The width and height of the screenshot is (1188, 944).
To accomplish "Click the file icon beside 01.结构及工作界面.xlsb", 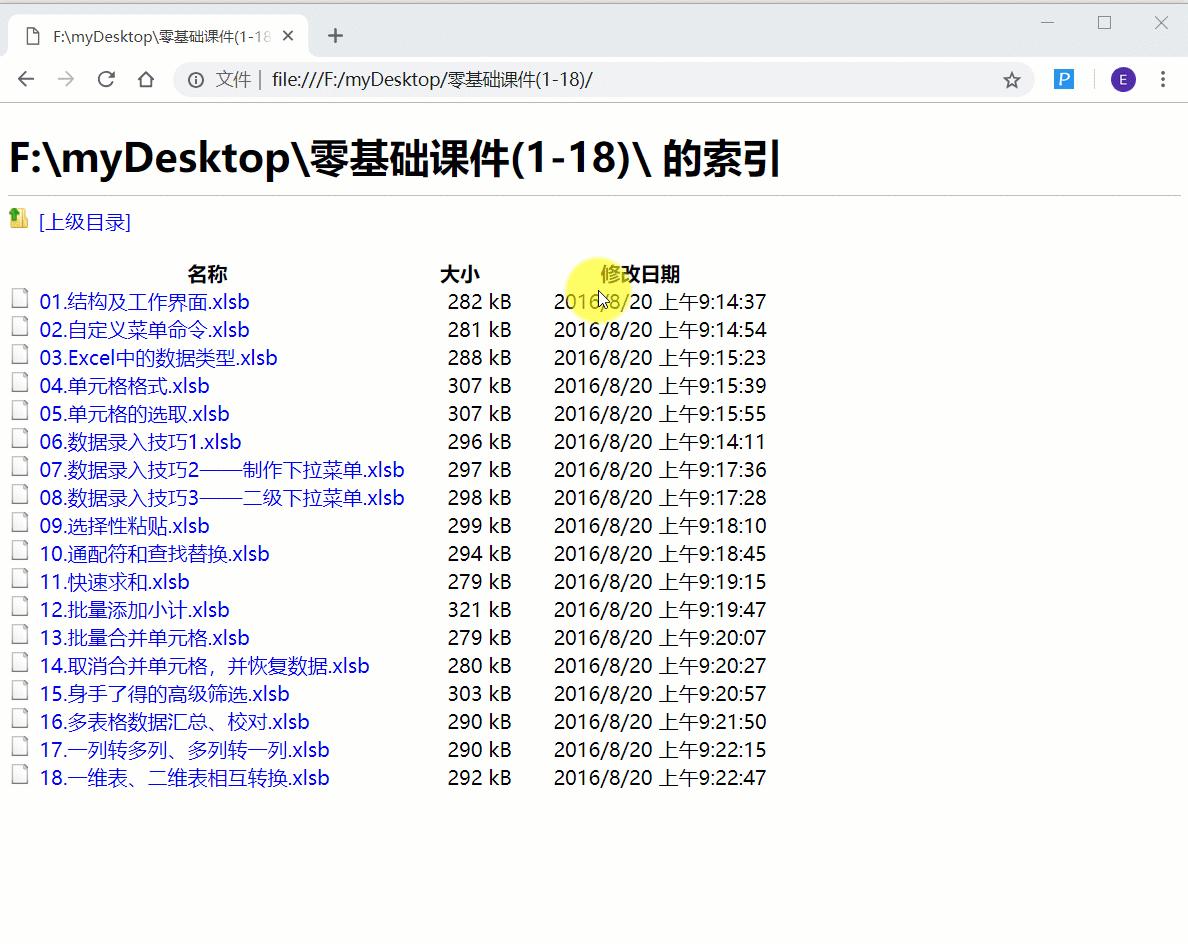I will tap(19, 298).
